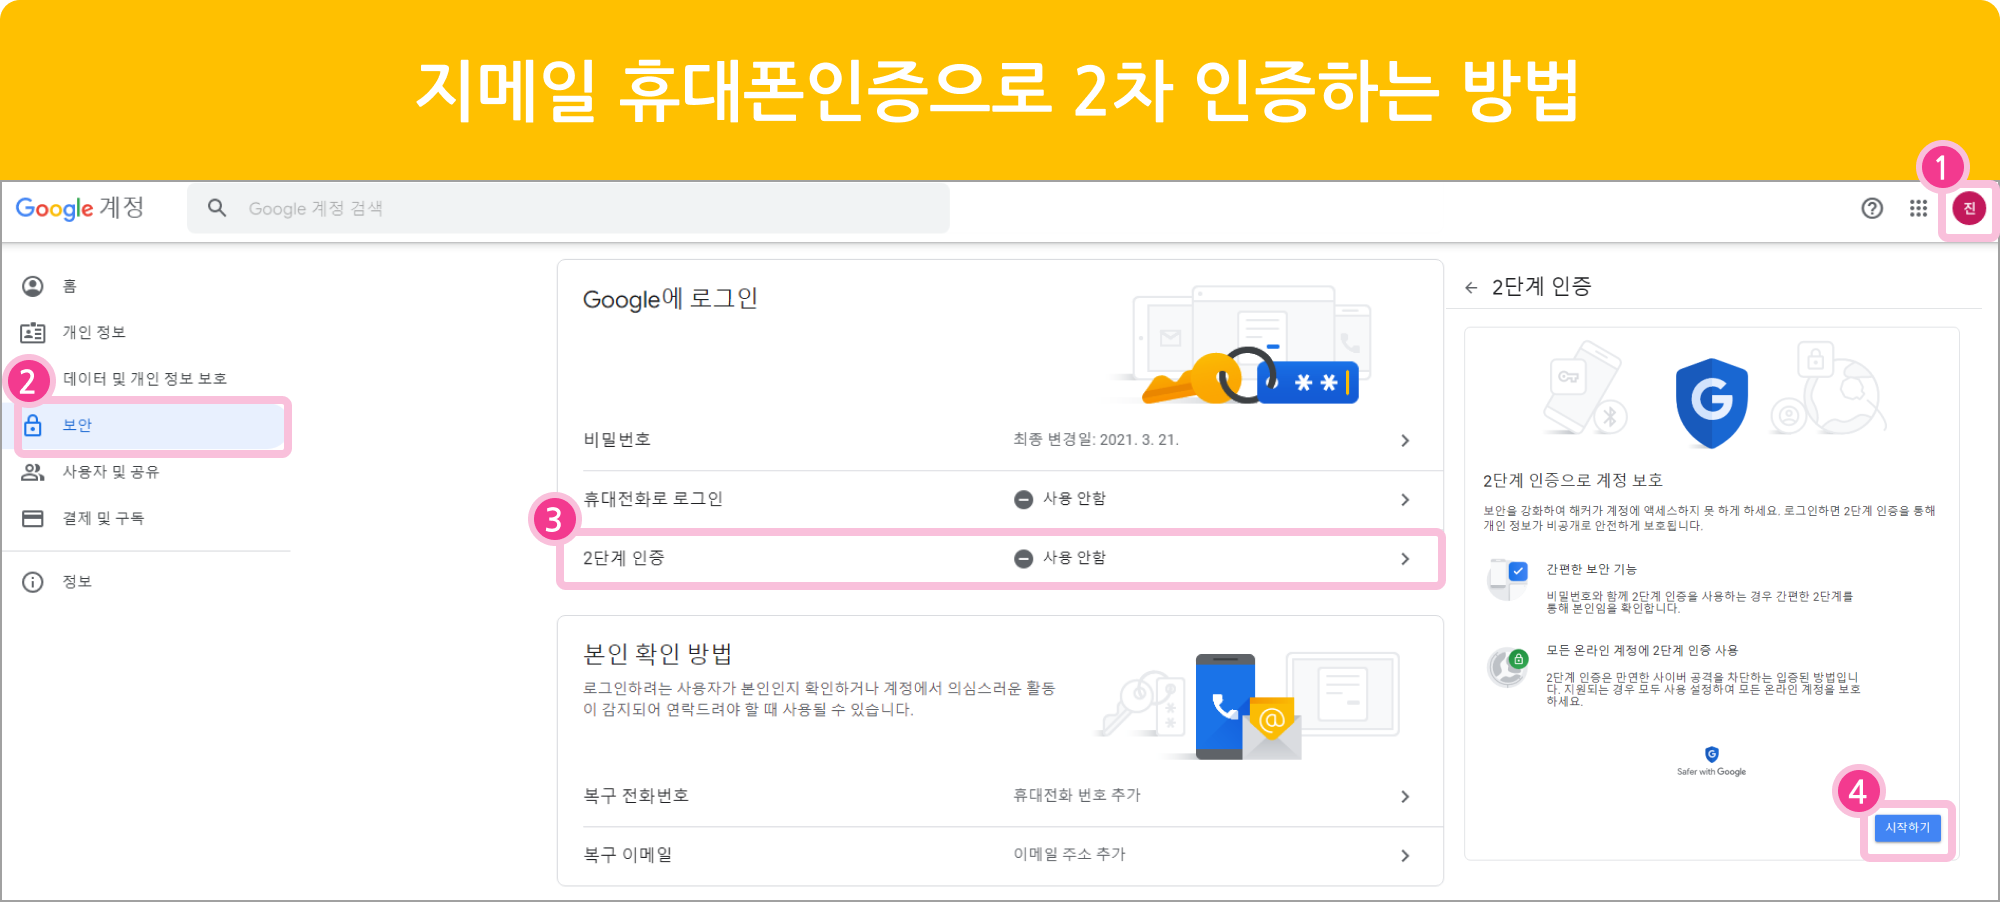Click the 2단계 인증 disabled status icon

(1023, 558)
